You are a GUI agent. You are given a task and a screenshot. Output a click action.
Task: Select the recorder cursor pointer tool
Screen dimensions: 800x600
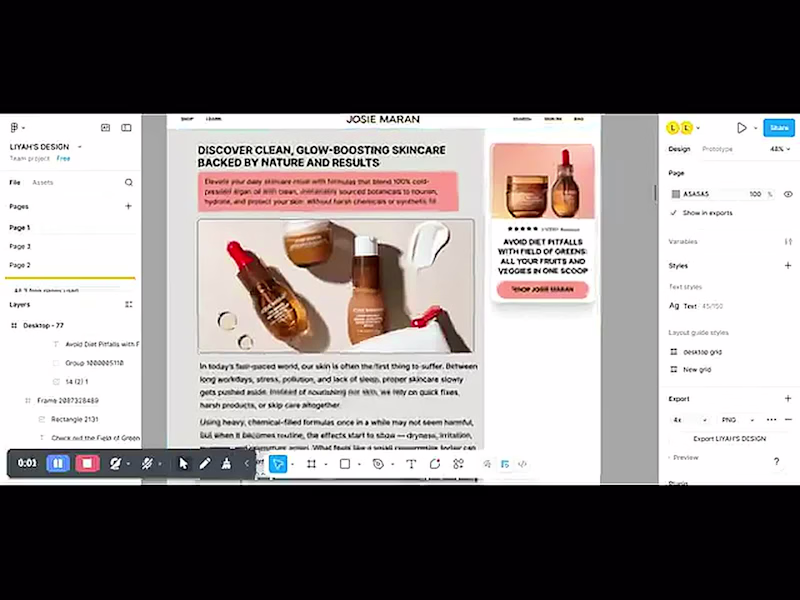tap(183, 463)
